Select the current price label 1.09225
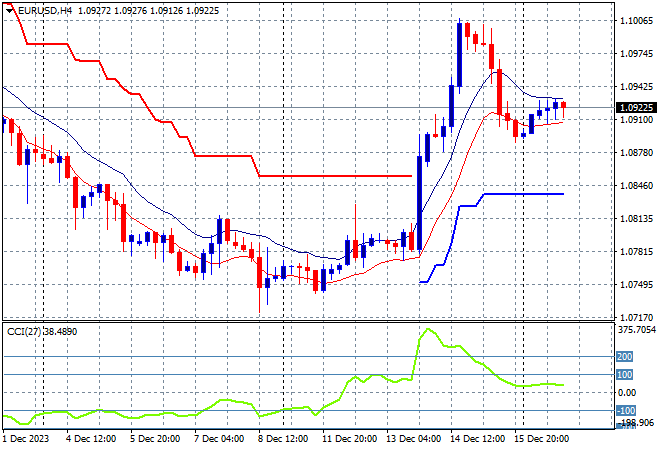The height and width of the screenshot is (450, 660). (636, 108)
